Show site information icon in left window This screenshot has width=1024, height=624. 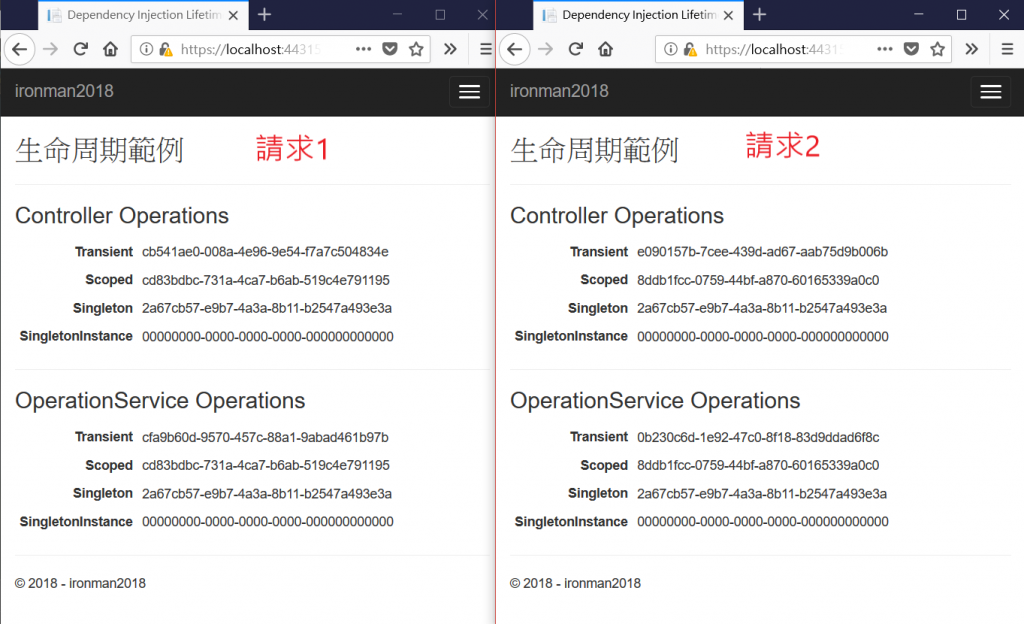pos(146,49)
